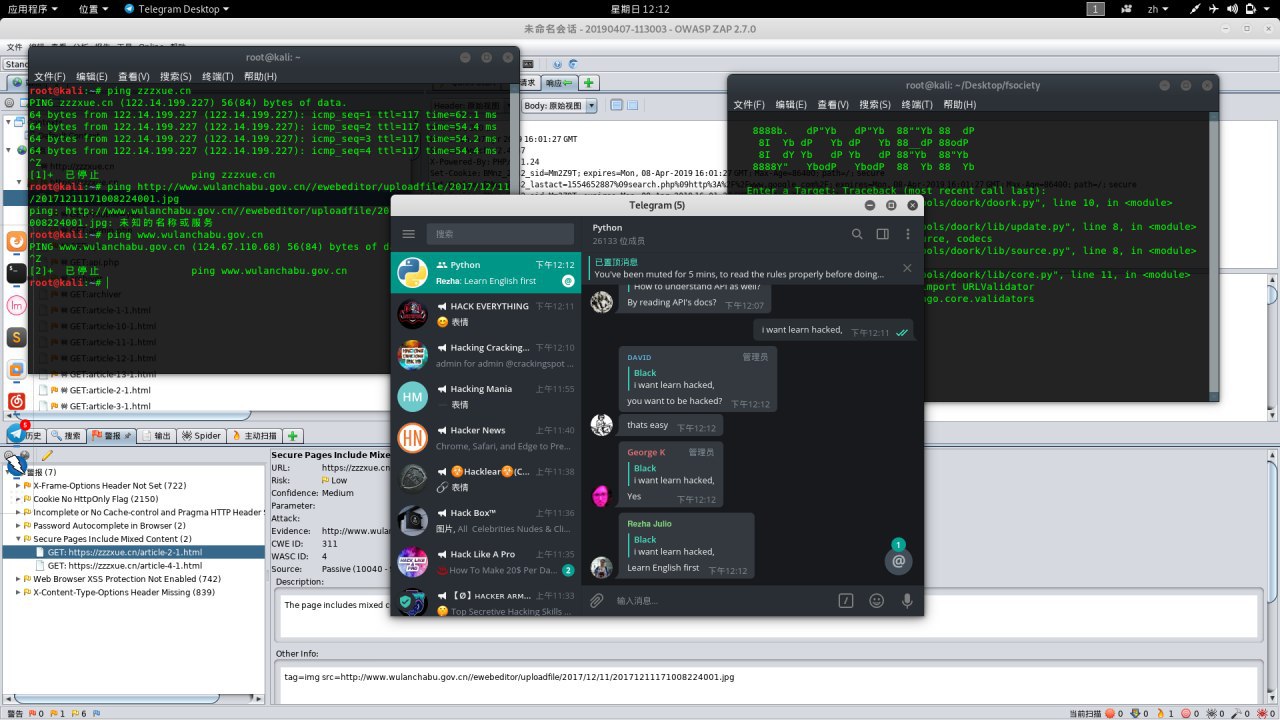
Task: Expand Cookie No HttpOnly Flag alert
Action: [x=18, y=498]
